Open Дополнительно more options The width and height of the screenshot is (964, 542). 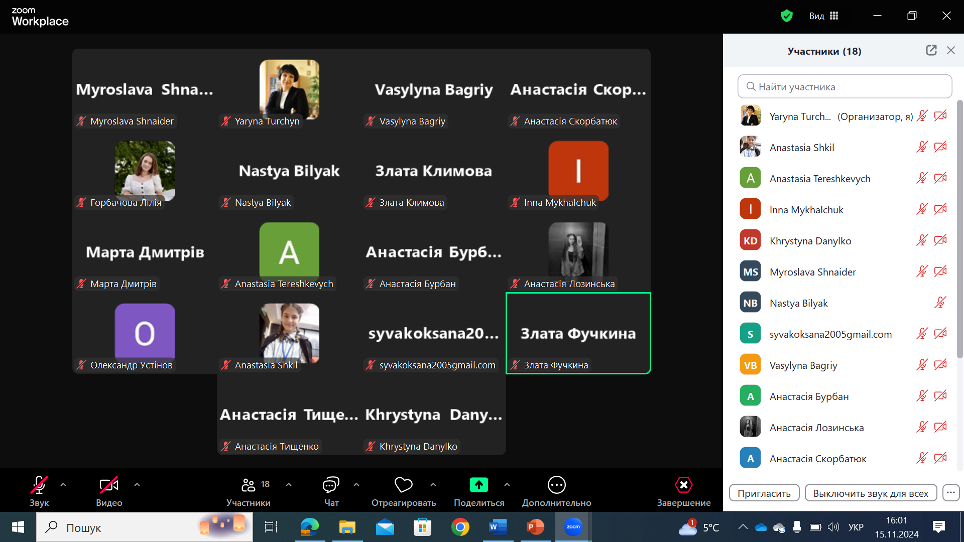[556, 491]
